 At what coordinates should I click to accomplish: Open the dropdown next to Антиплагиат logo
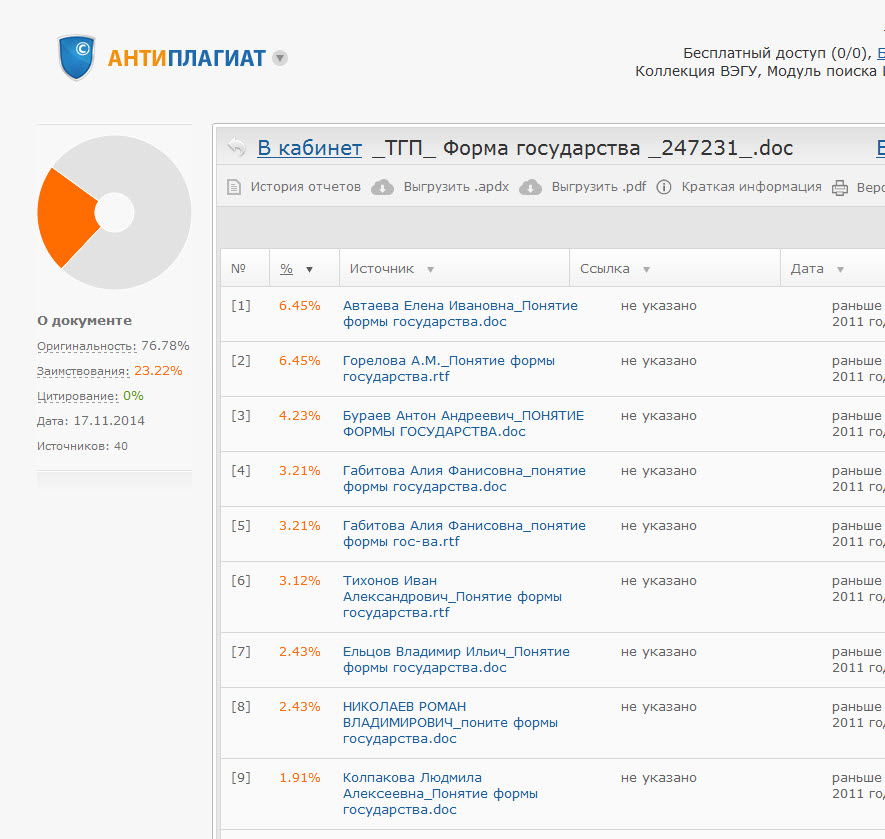tap(280, 58)
